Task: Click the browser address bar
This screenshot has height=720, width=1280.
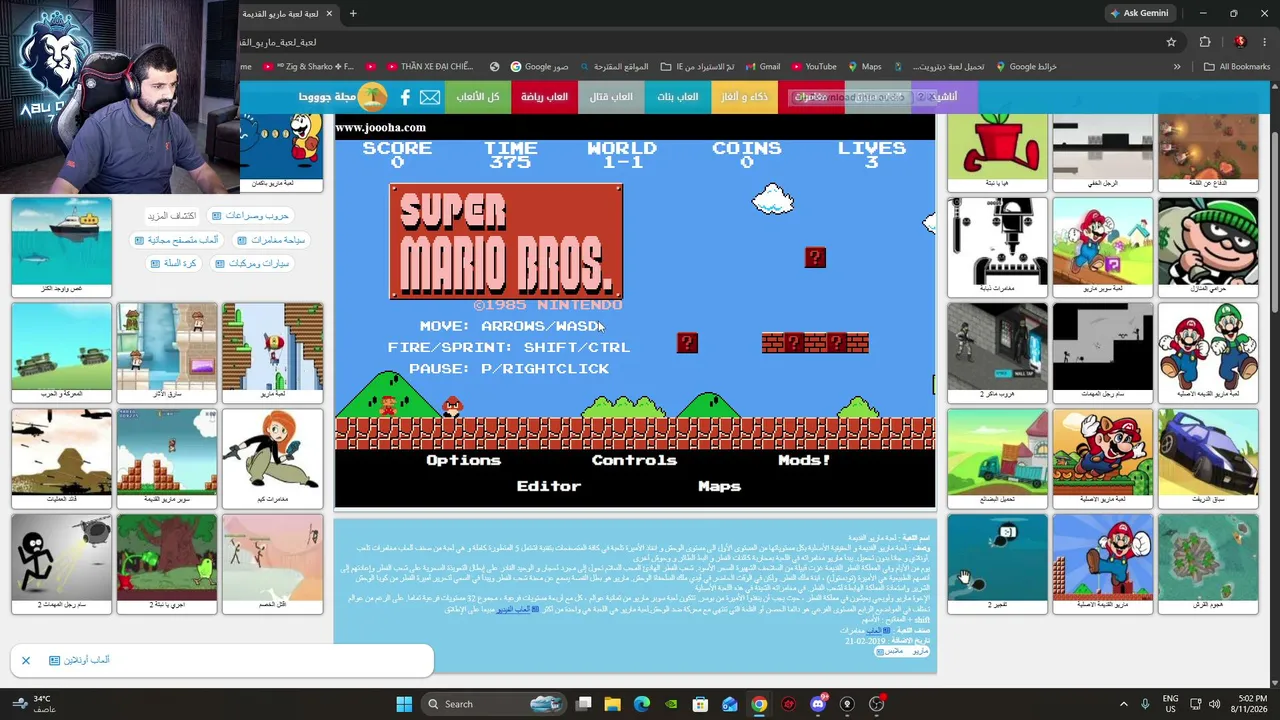Action: [x=700, y=42]
